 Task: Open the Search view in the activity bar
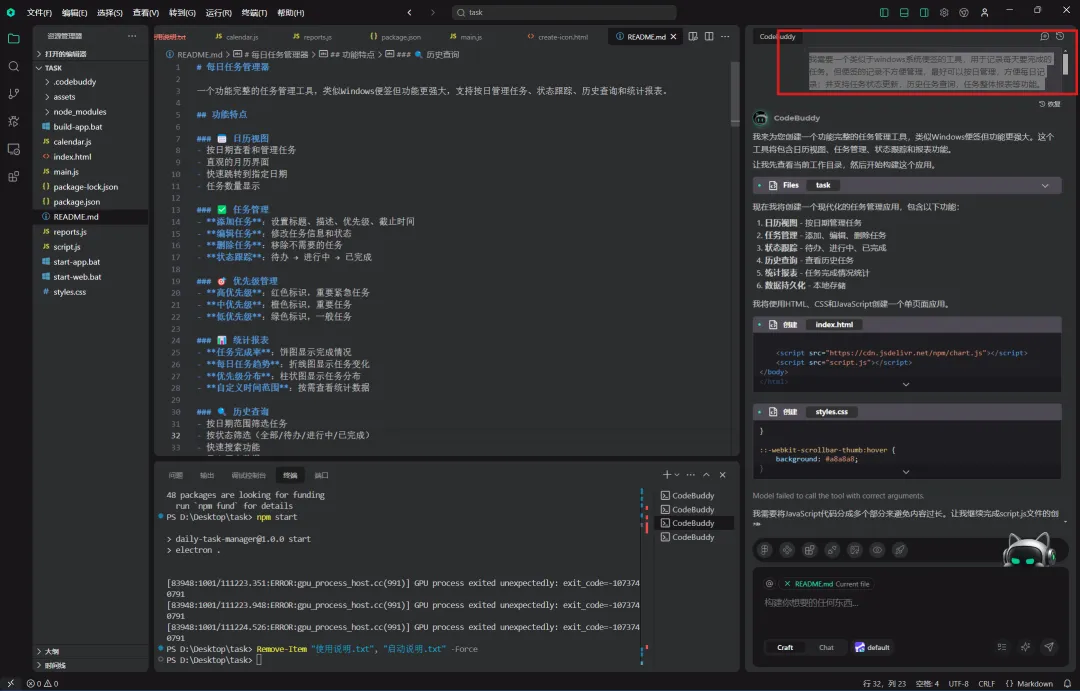tap(13, 66)
